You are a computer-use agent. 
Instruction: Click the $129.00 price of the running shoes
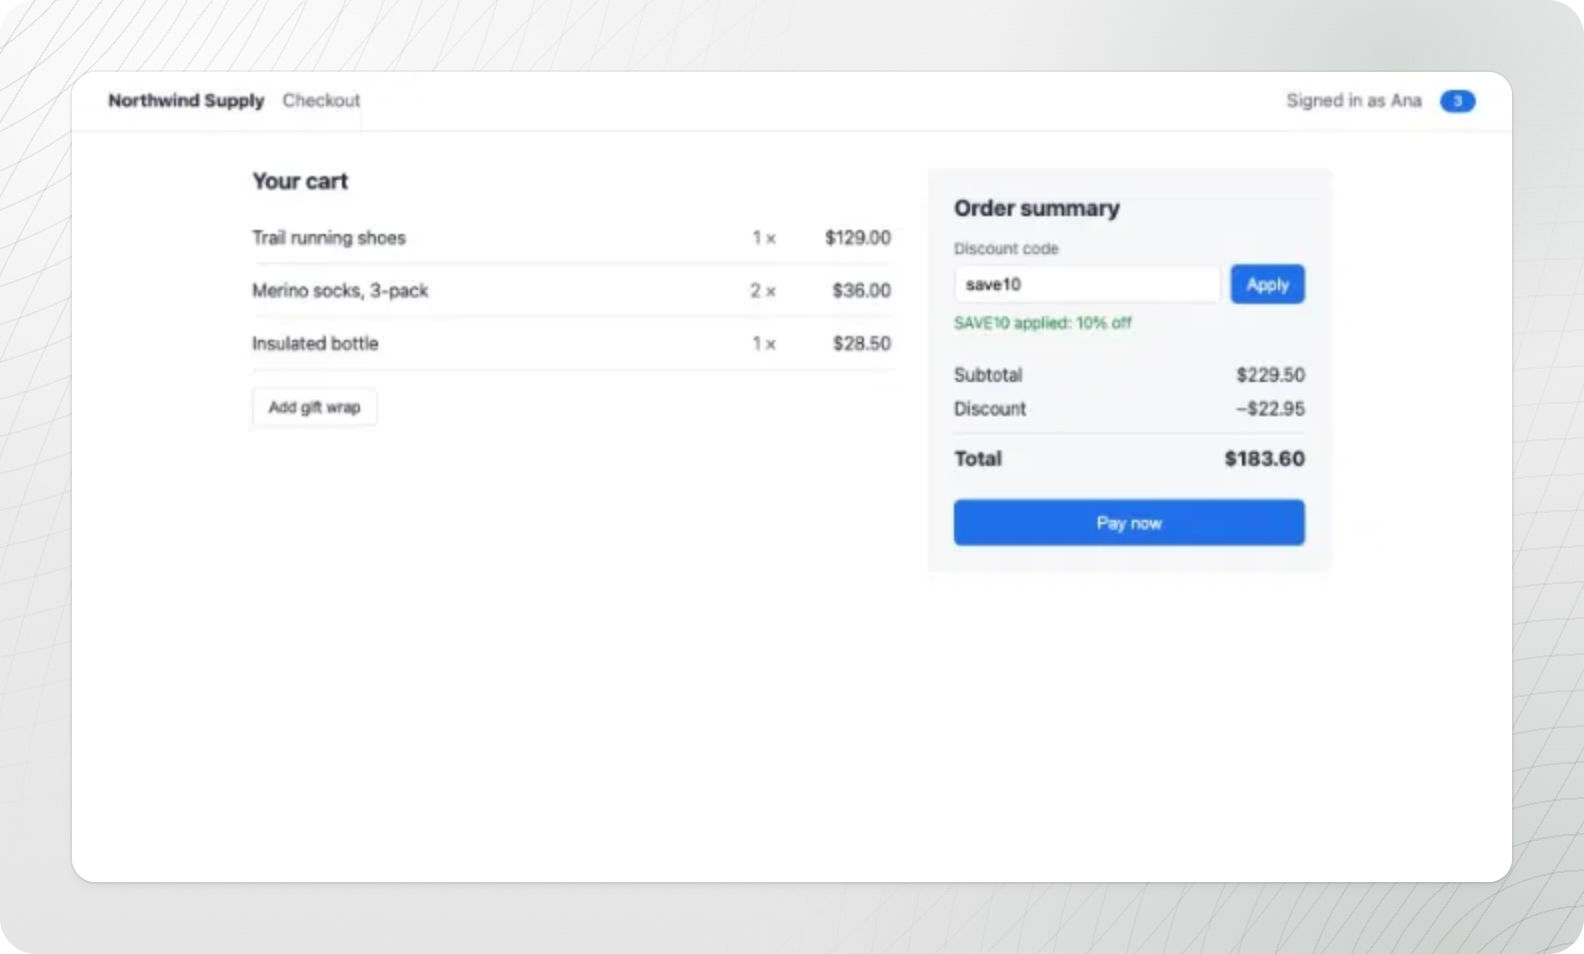click(857, 237)
